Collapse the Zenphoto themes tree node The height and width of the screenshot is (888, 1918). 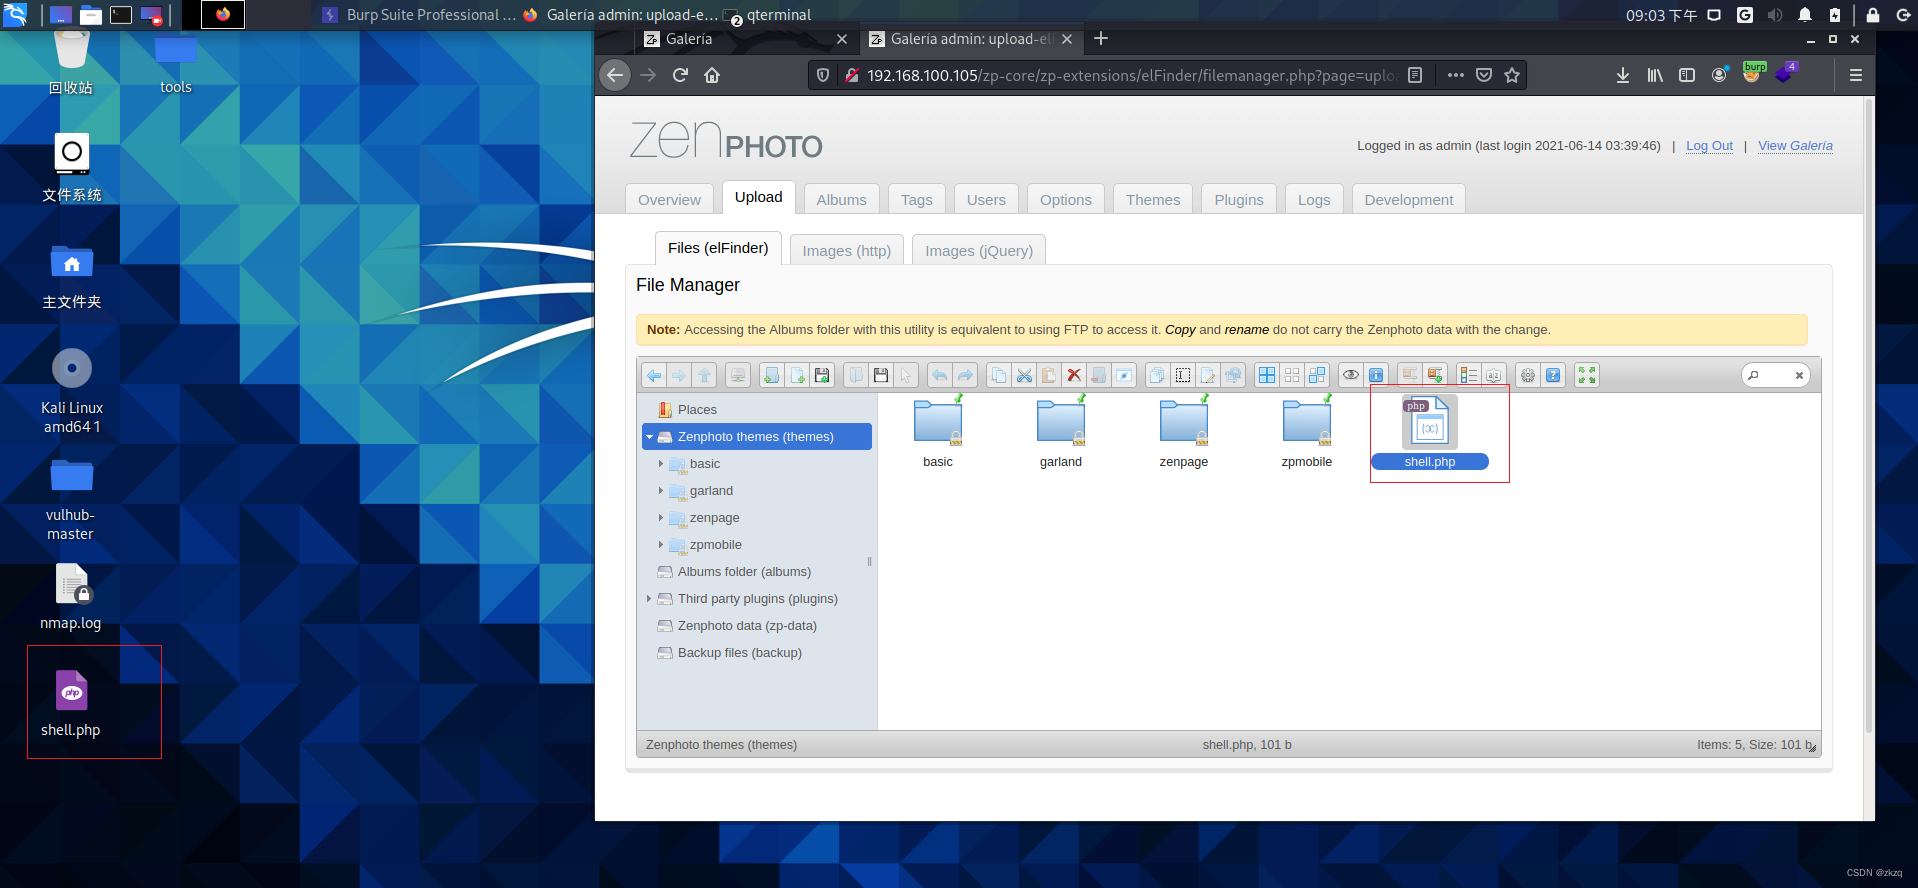(x=649, y=437)
